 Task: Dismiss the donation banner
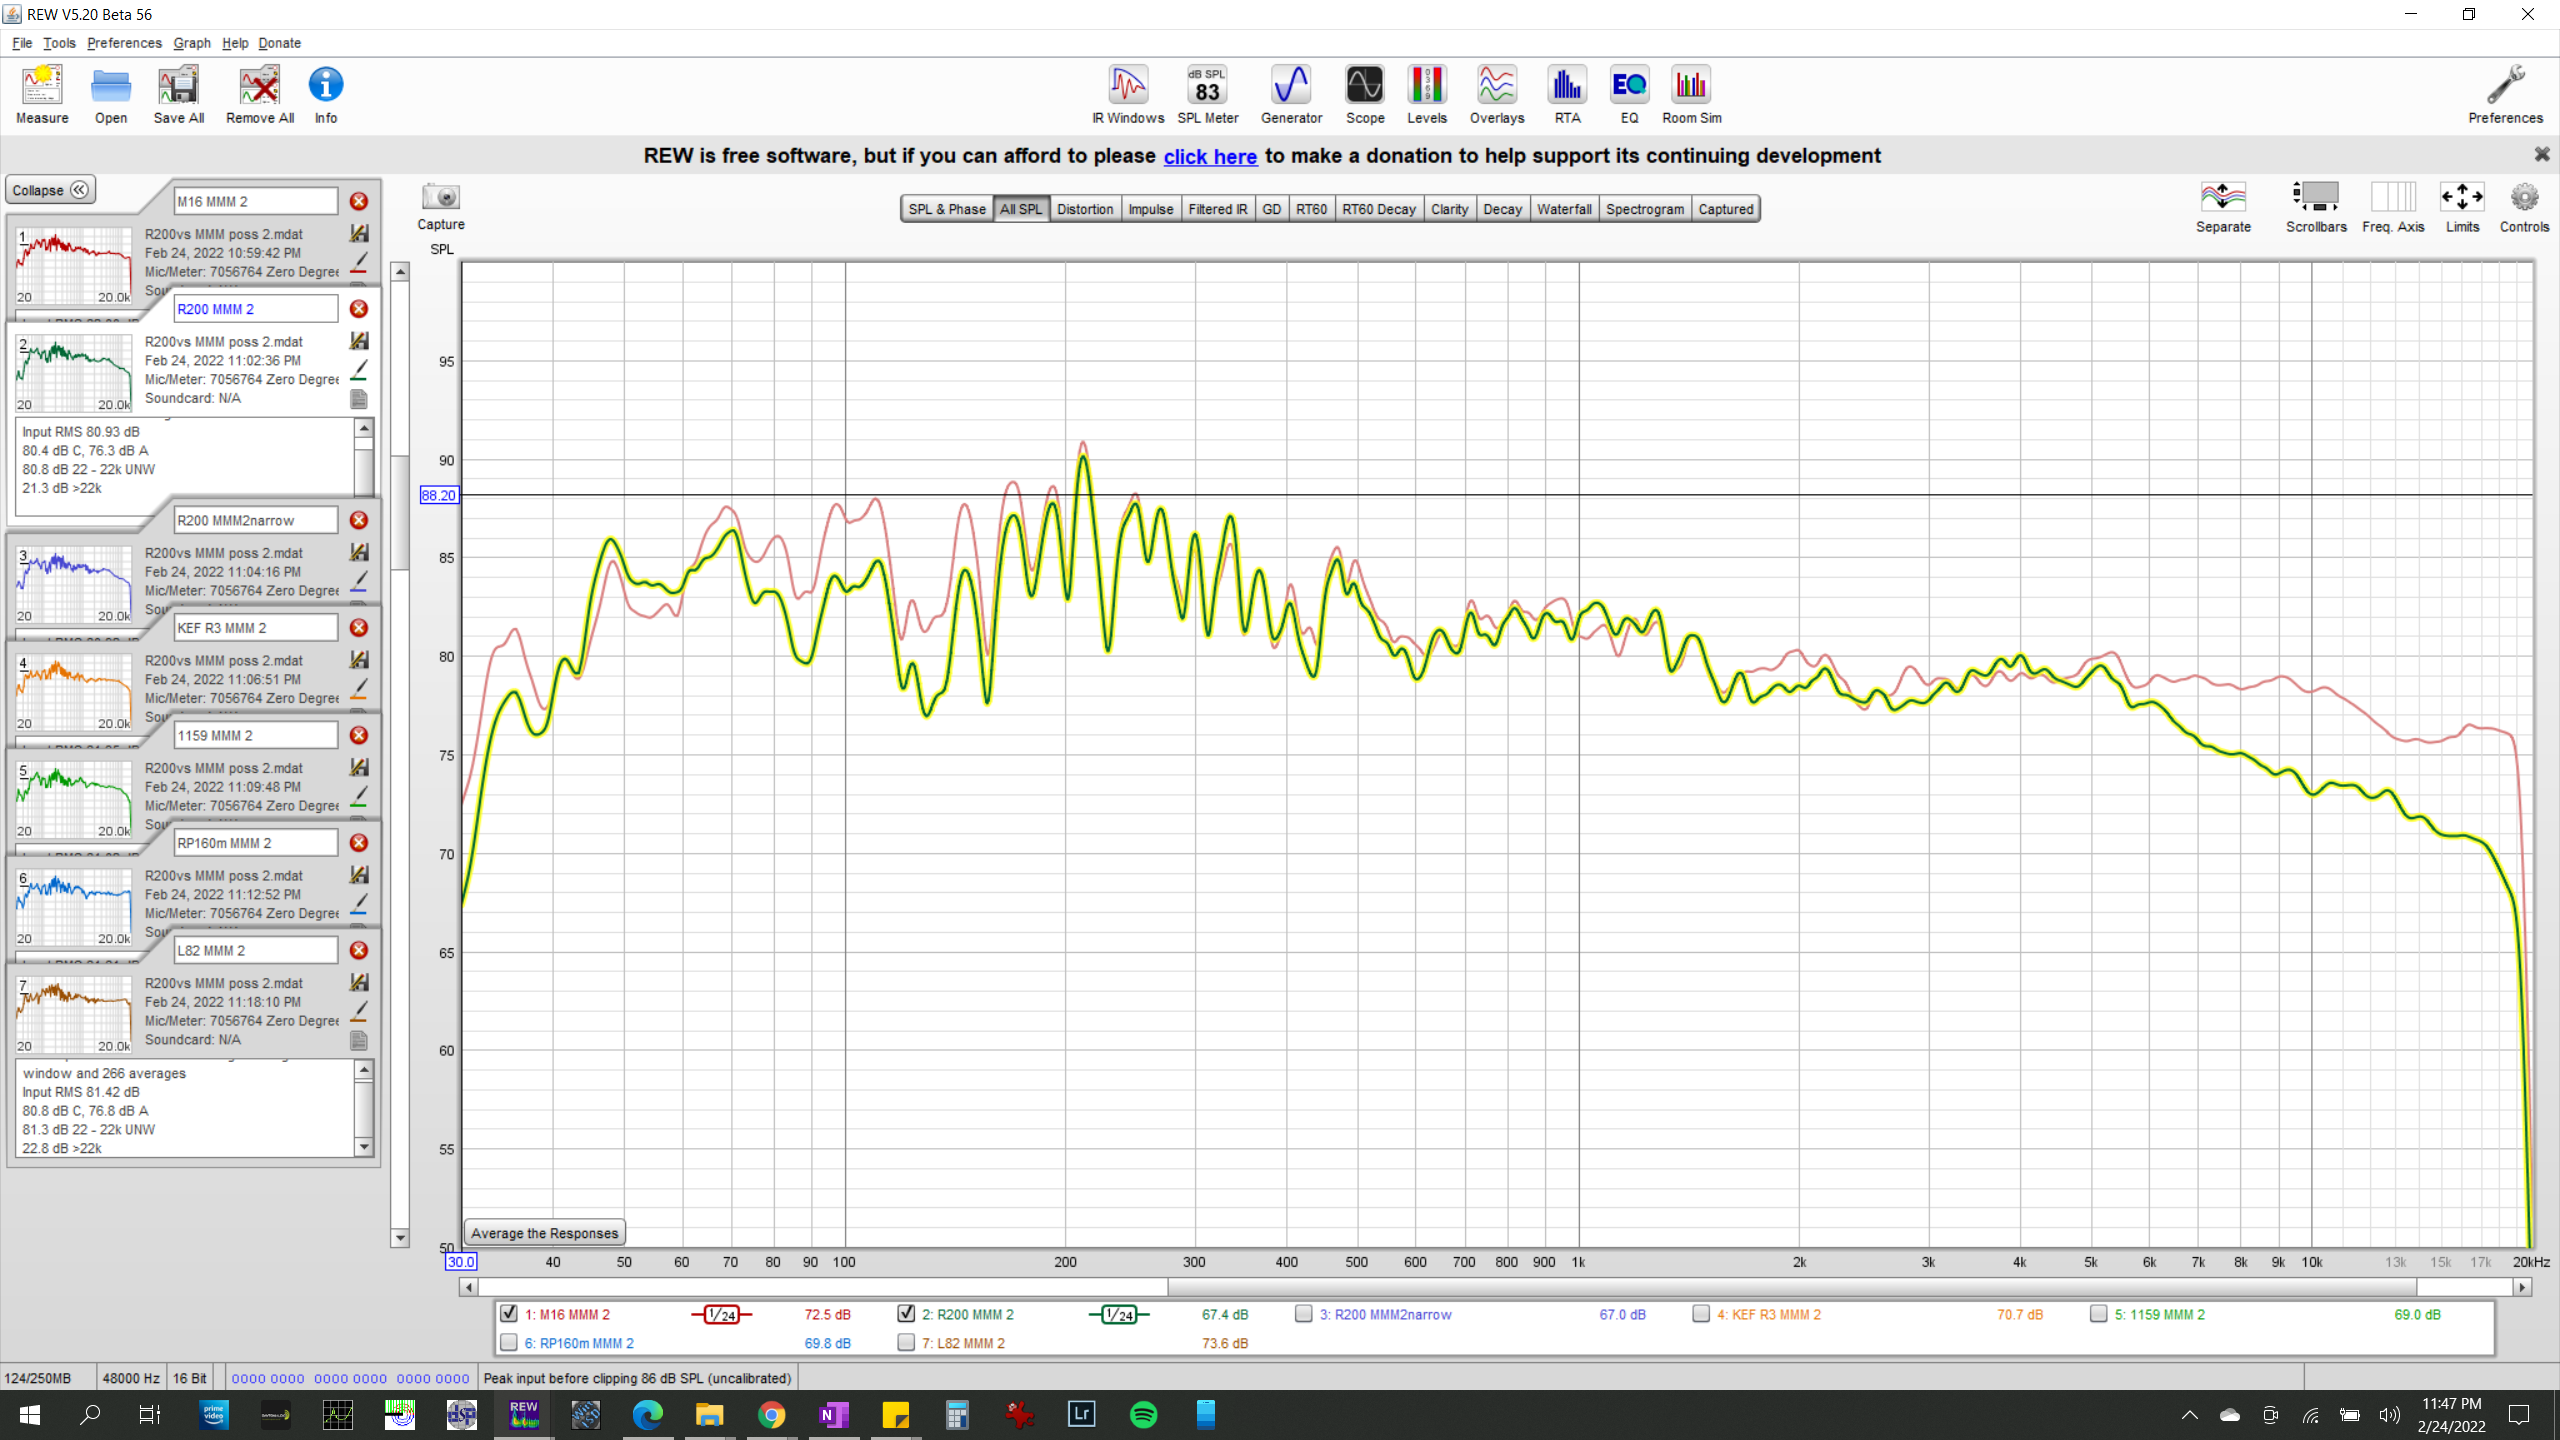(x=2541, y=155)
